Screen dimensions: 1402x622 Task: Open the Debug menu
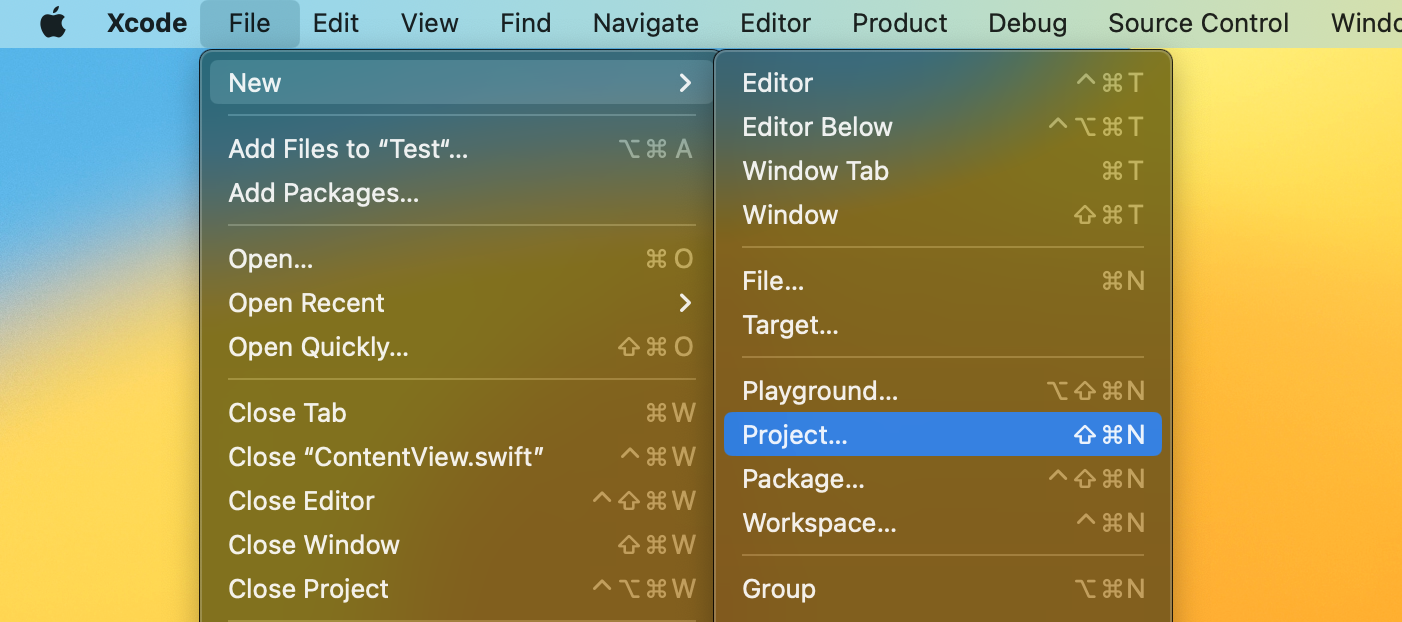pos(1028,23)
